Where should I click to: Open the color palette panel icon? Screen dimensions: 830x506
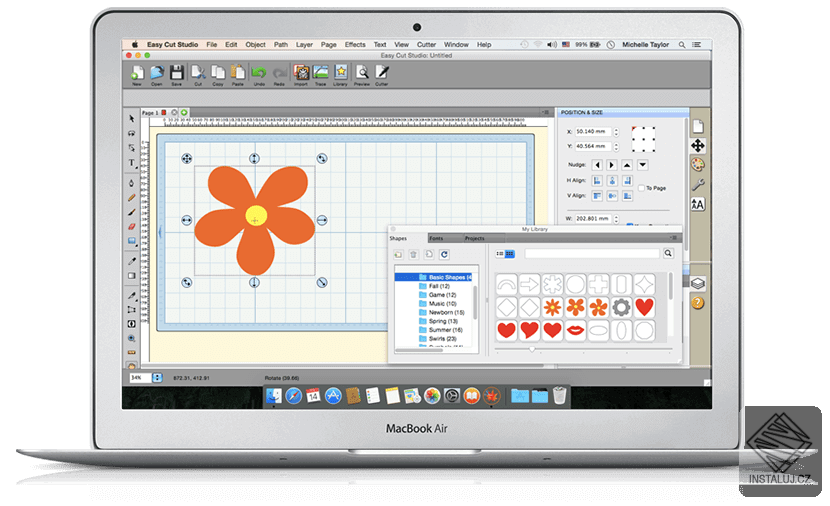(x=698, y=165)
